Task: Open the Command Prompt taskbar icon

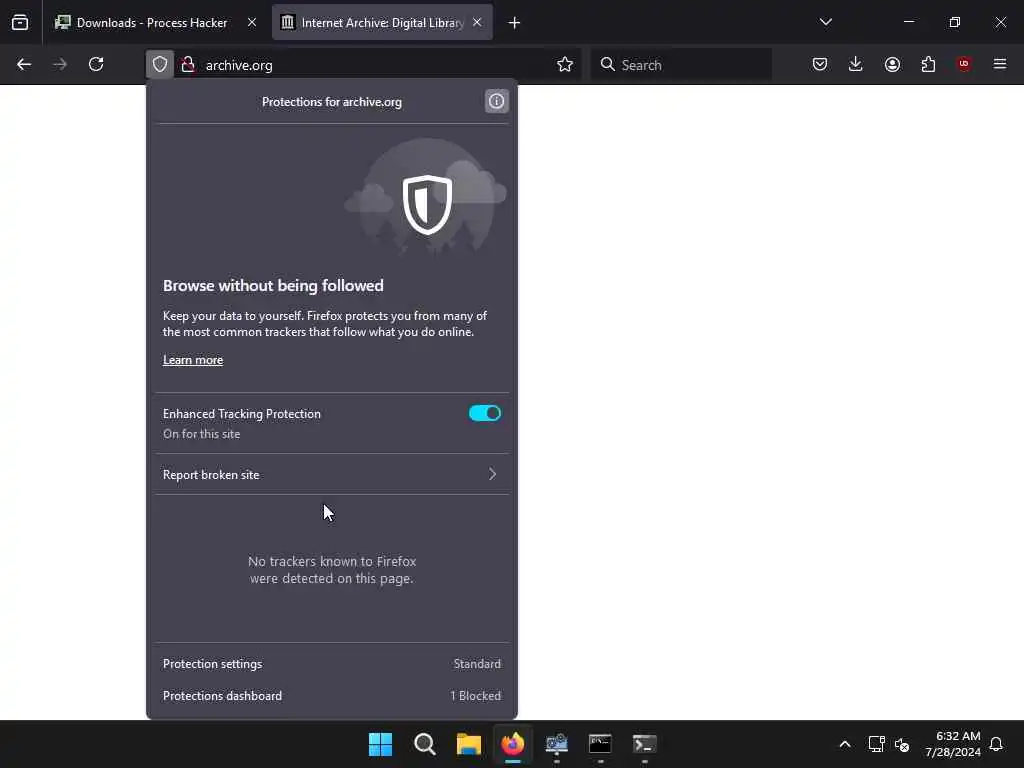Action: pyautogui.click(x=600, y=744)
